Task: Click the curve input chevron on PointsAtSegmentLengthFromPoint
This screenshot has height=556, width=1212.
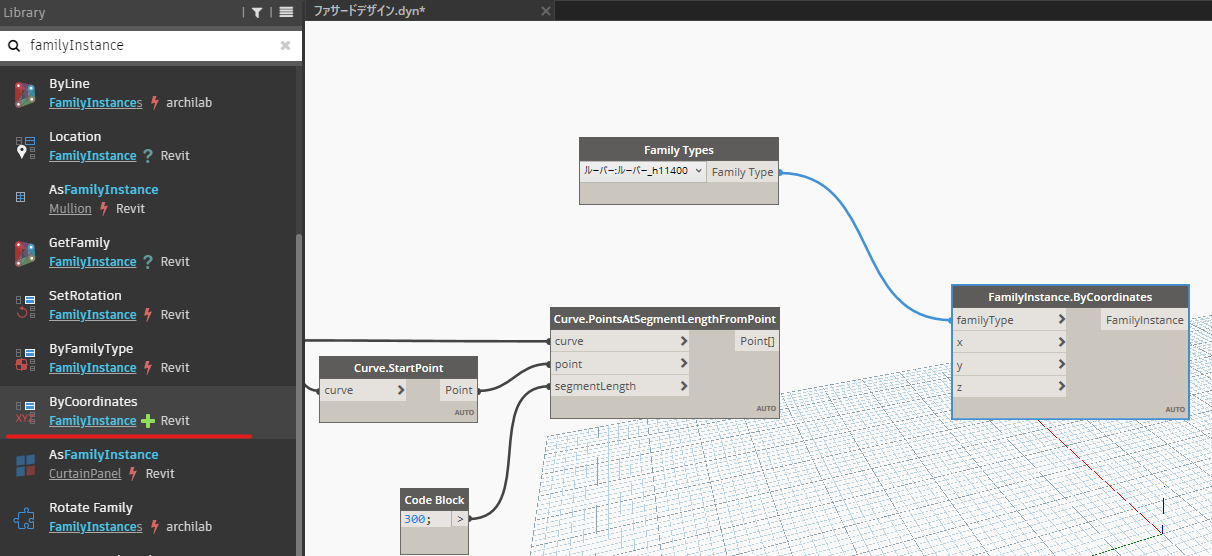Action: click(x=684, y=342)
